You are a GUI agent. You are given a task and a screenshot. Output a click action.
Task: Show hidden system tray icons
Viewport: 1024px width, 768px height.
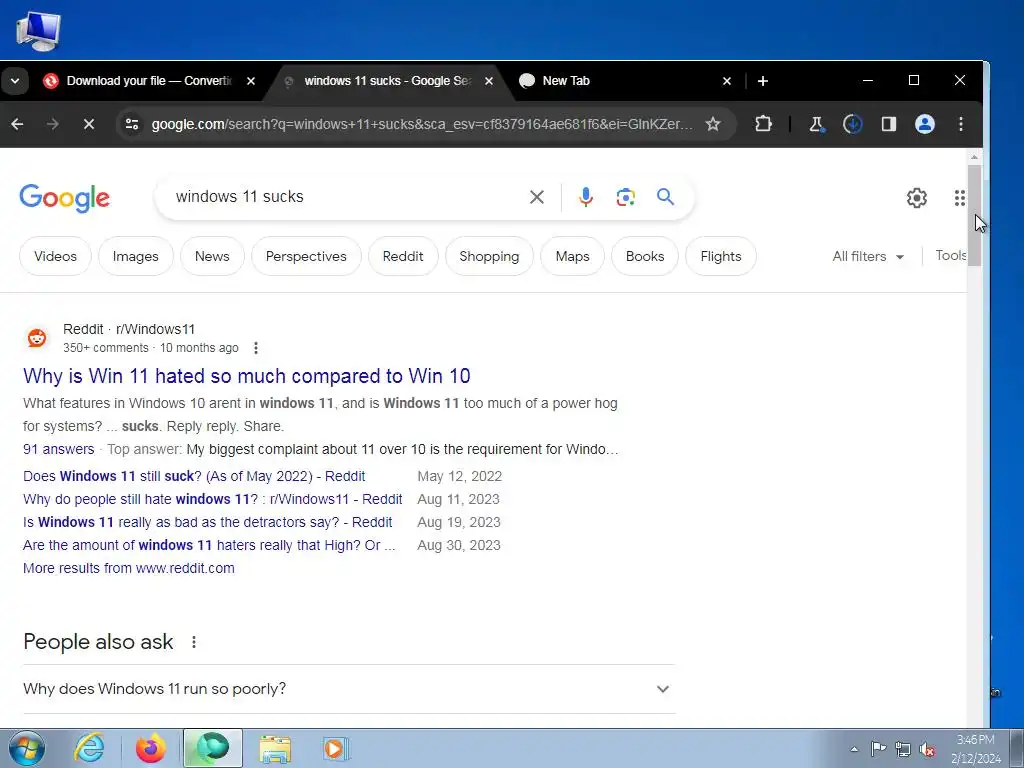[x=854, y=749]
